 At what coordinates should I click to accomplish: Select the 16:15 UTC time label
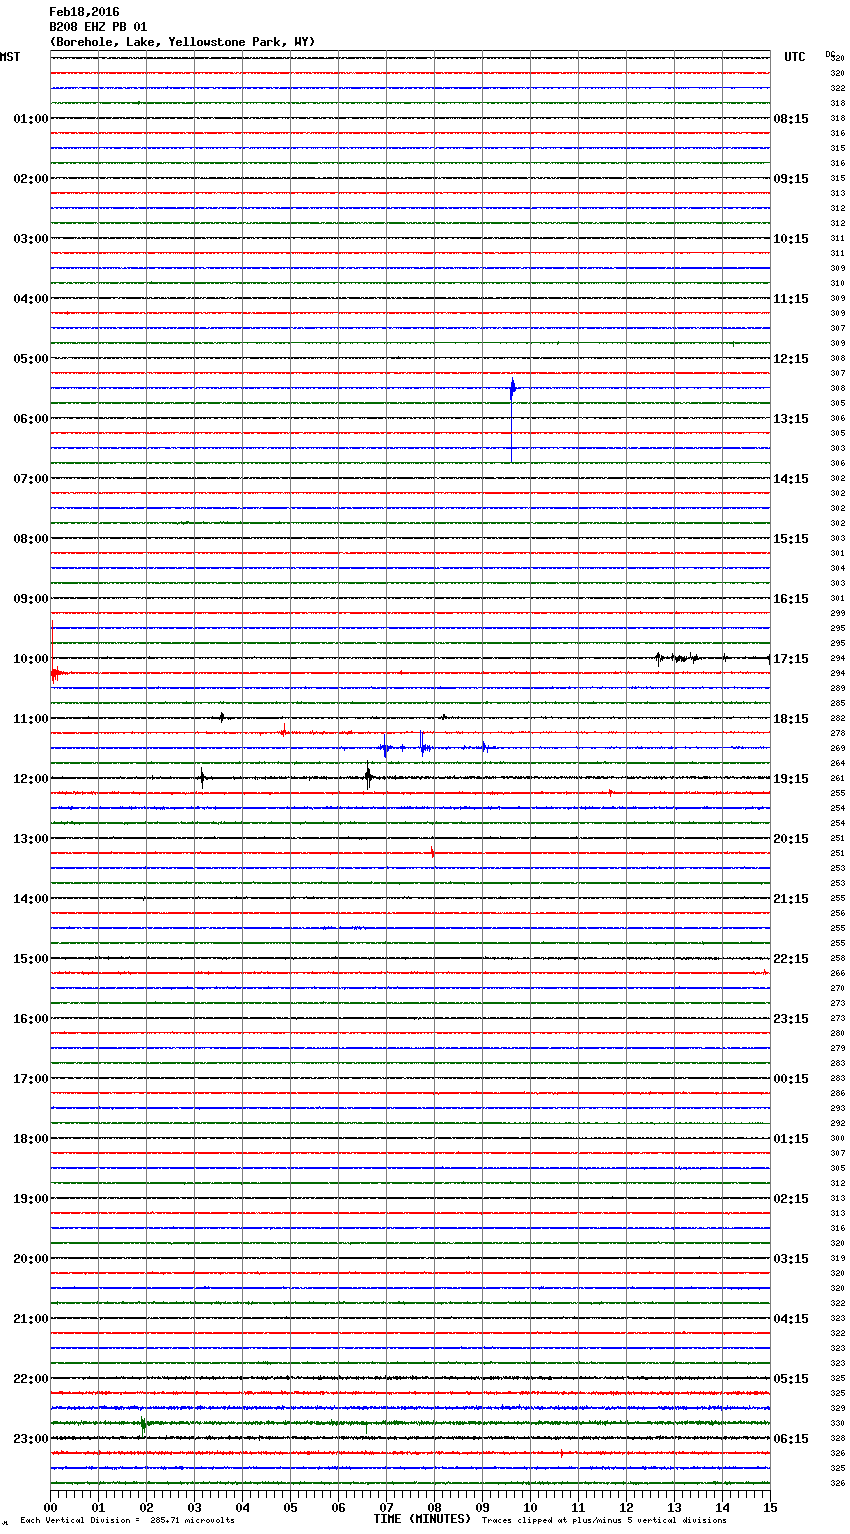(x=791, y=599)
